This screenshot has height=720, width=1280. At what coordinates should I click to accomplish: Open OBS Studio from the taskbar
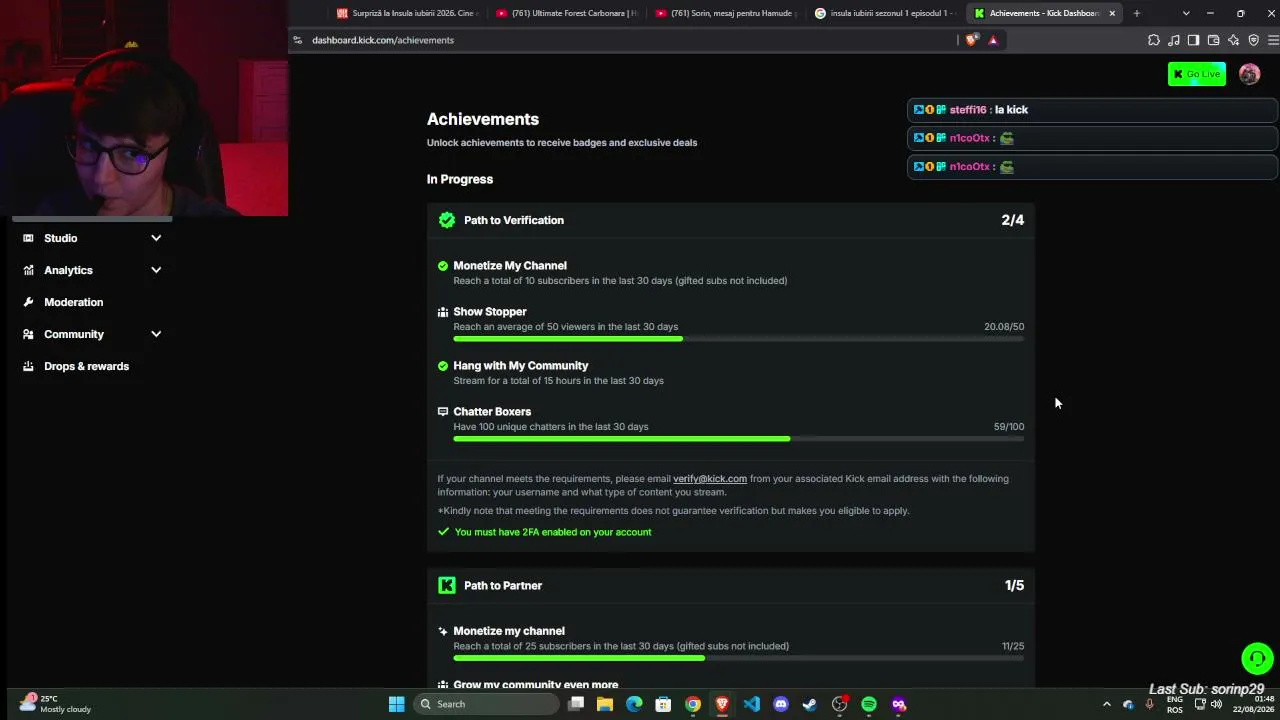pos(839,704)
